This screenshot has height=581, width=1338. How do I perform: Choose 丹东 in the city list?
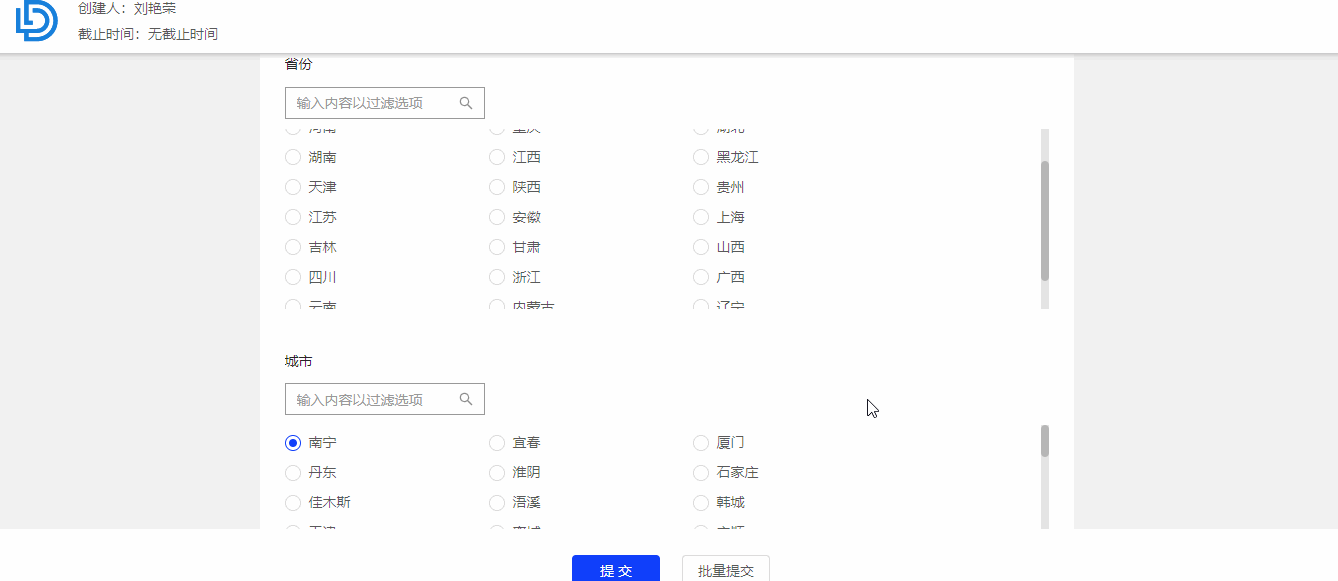(x=293, y=473)
